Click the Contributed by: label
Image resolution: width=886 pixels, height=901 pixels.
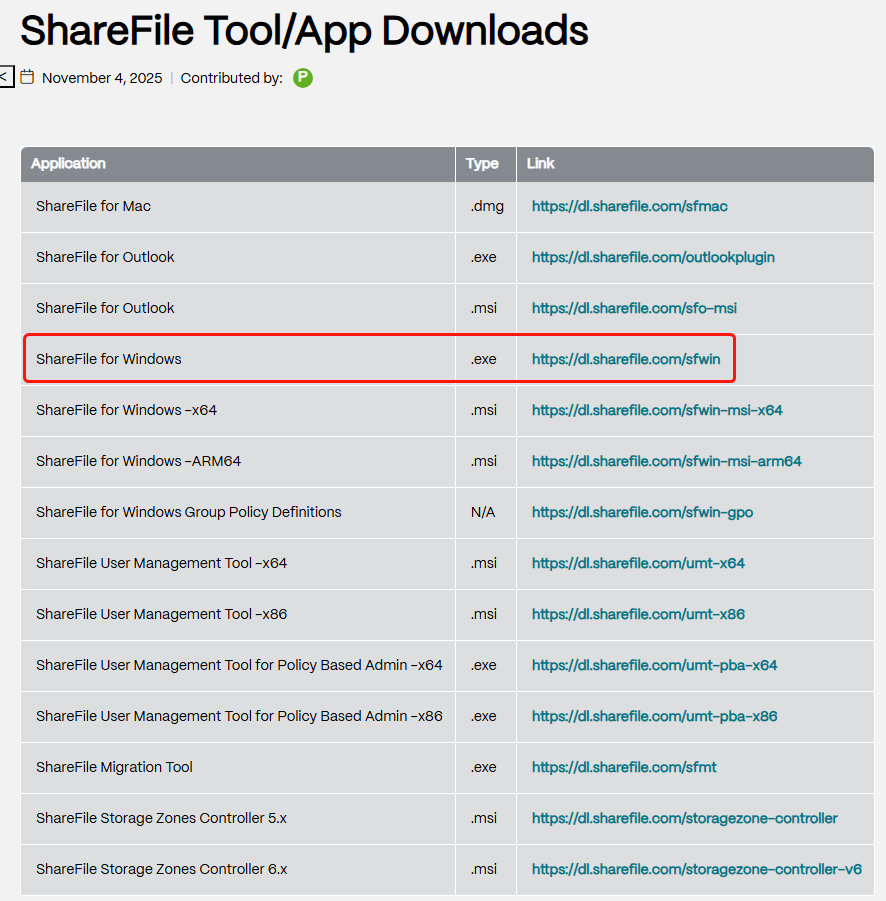point(232,78)
